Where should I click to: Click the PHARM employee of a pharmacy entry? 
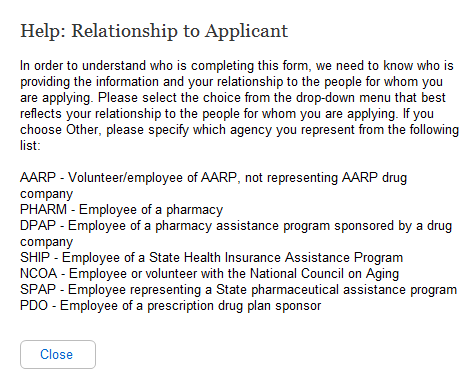tap(121, 210)
